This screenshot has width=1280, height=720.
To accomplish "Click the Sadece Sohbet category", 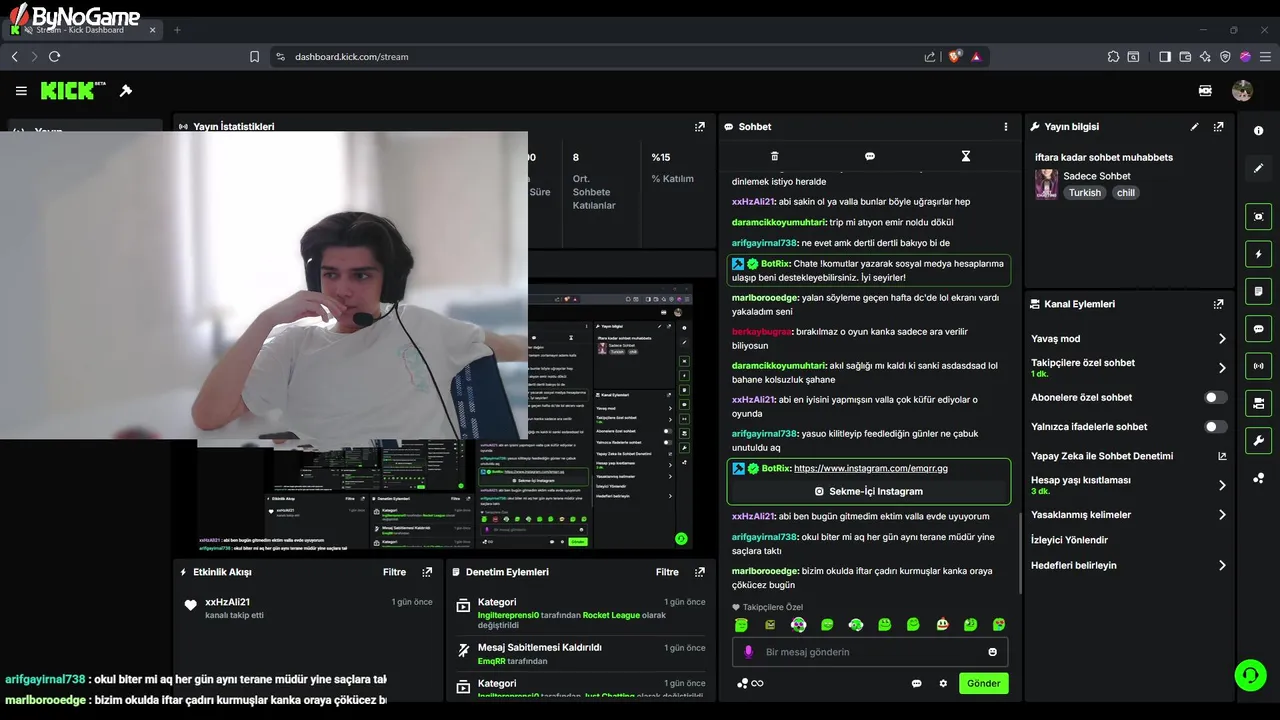I will (1096, 176).
